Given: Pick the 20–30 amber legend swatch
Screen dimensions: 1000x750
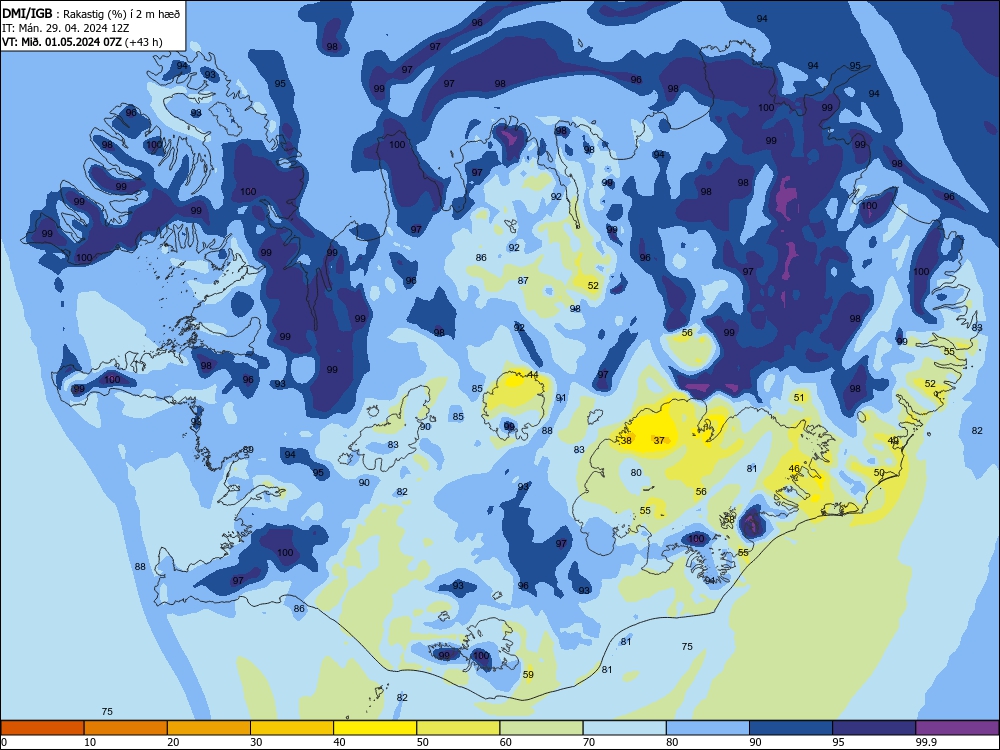Looking at the screenshot, I should (209, 728).
